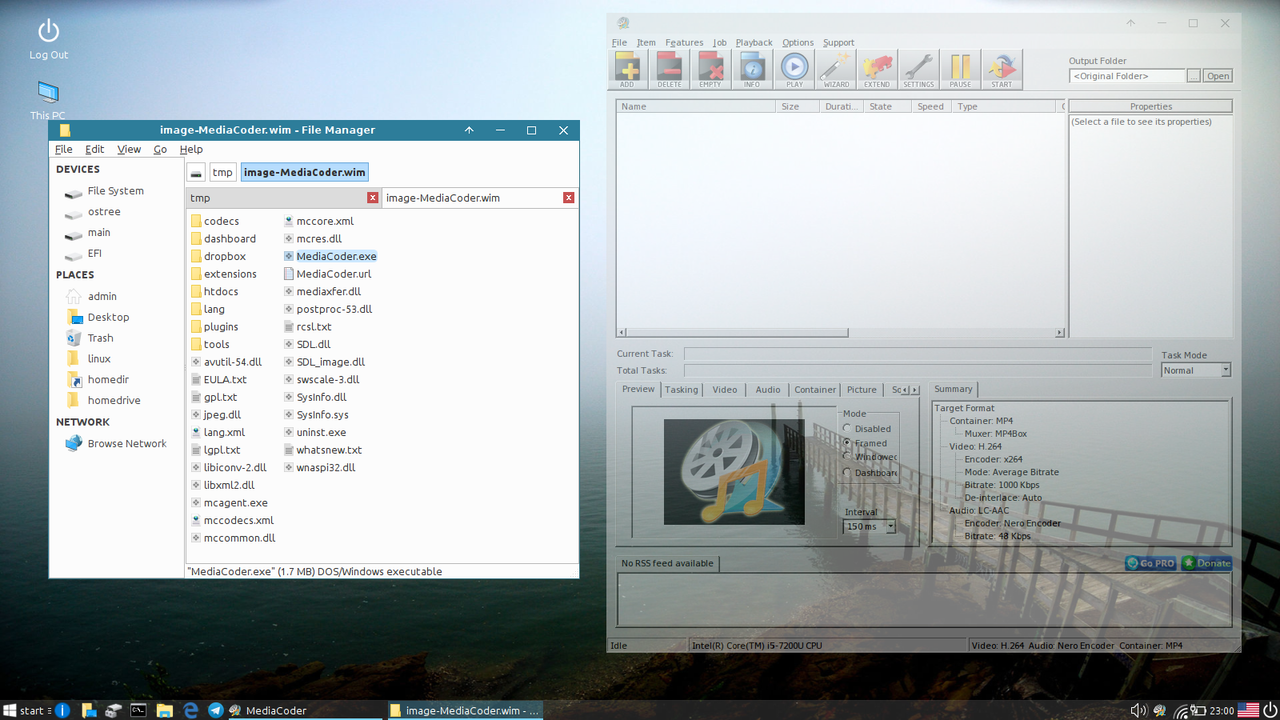Click the start button on taskbar
Viewport: 1280px width, 720px height.
tap(24, 710)
